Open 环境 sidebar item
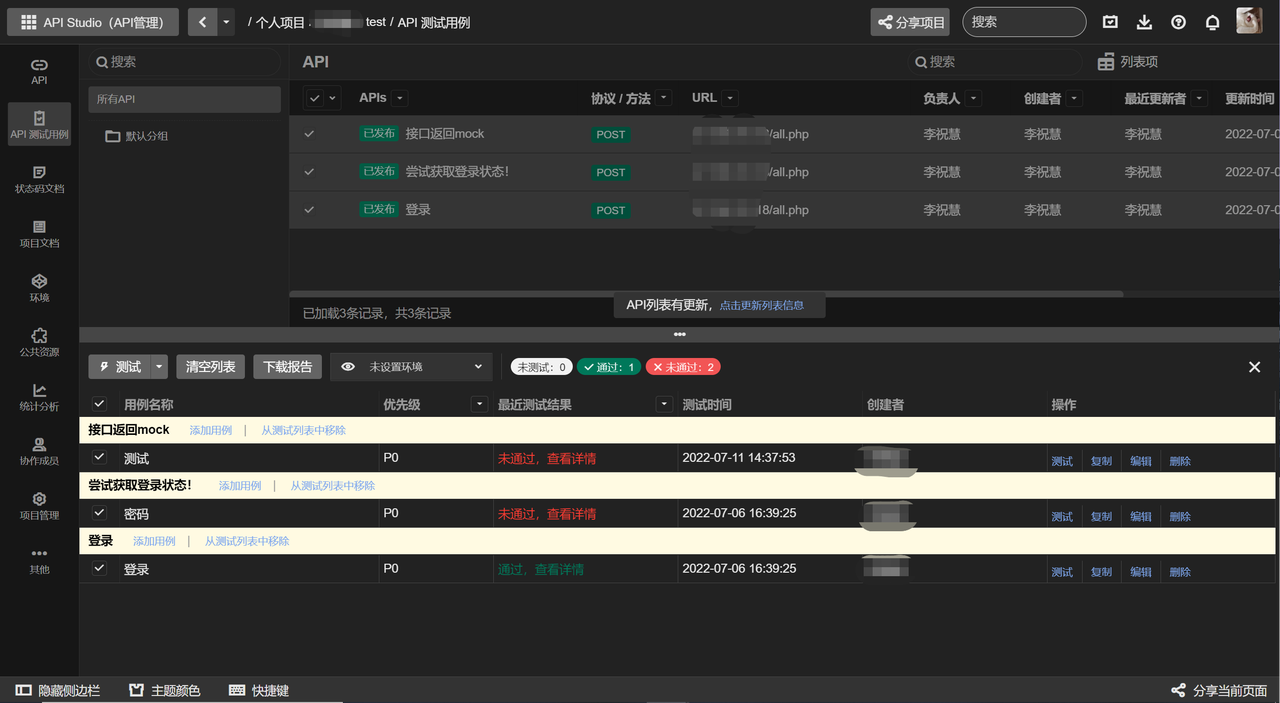The height and width of the screenshot is (703, 1280). click(x=39, y=288)
